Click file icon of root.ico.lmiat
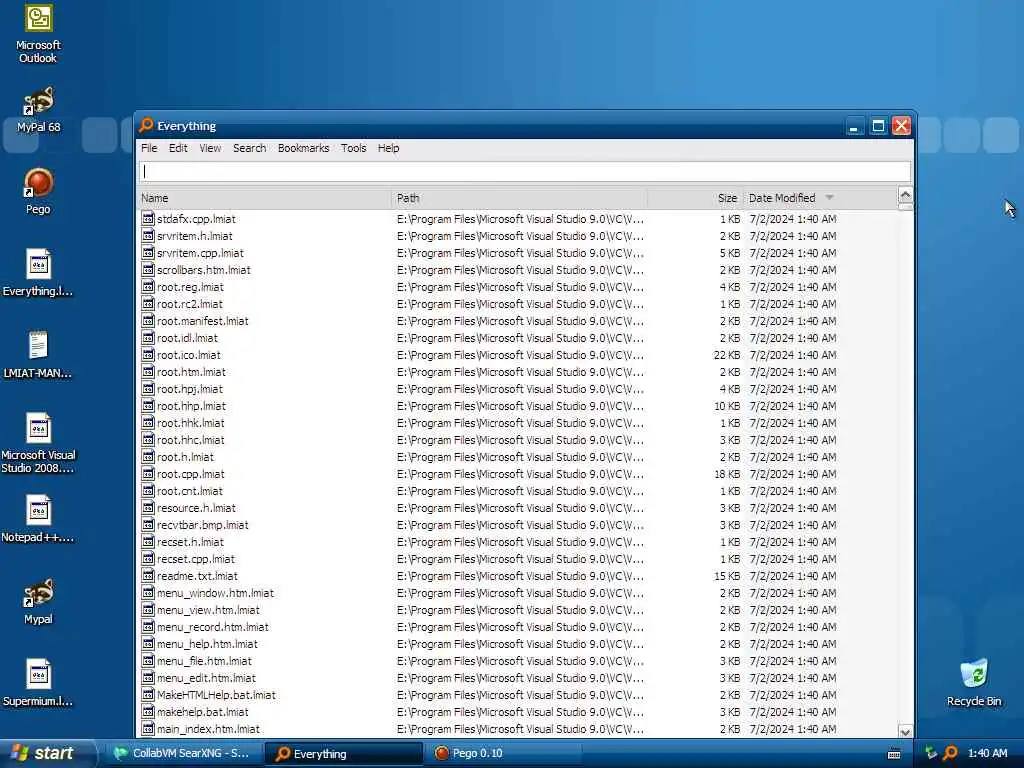Viewport: 1024px width, 768px height. click(148, 355)
